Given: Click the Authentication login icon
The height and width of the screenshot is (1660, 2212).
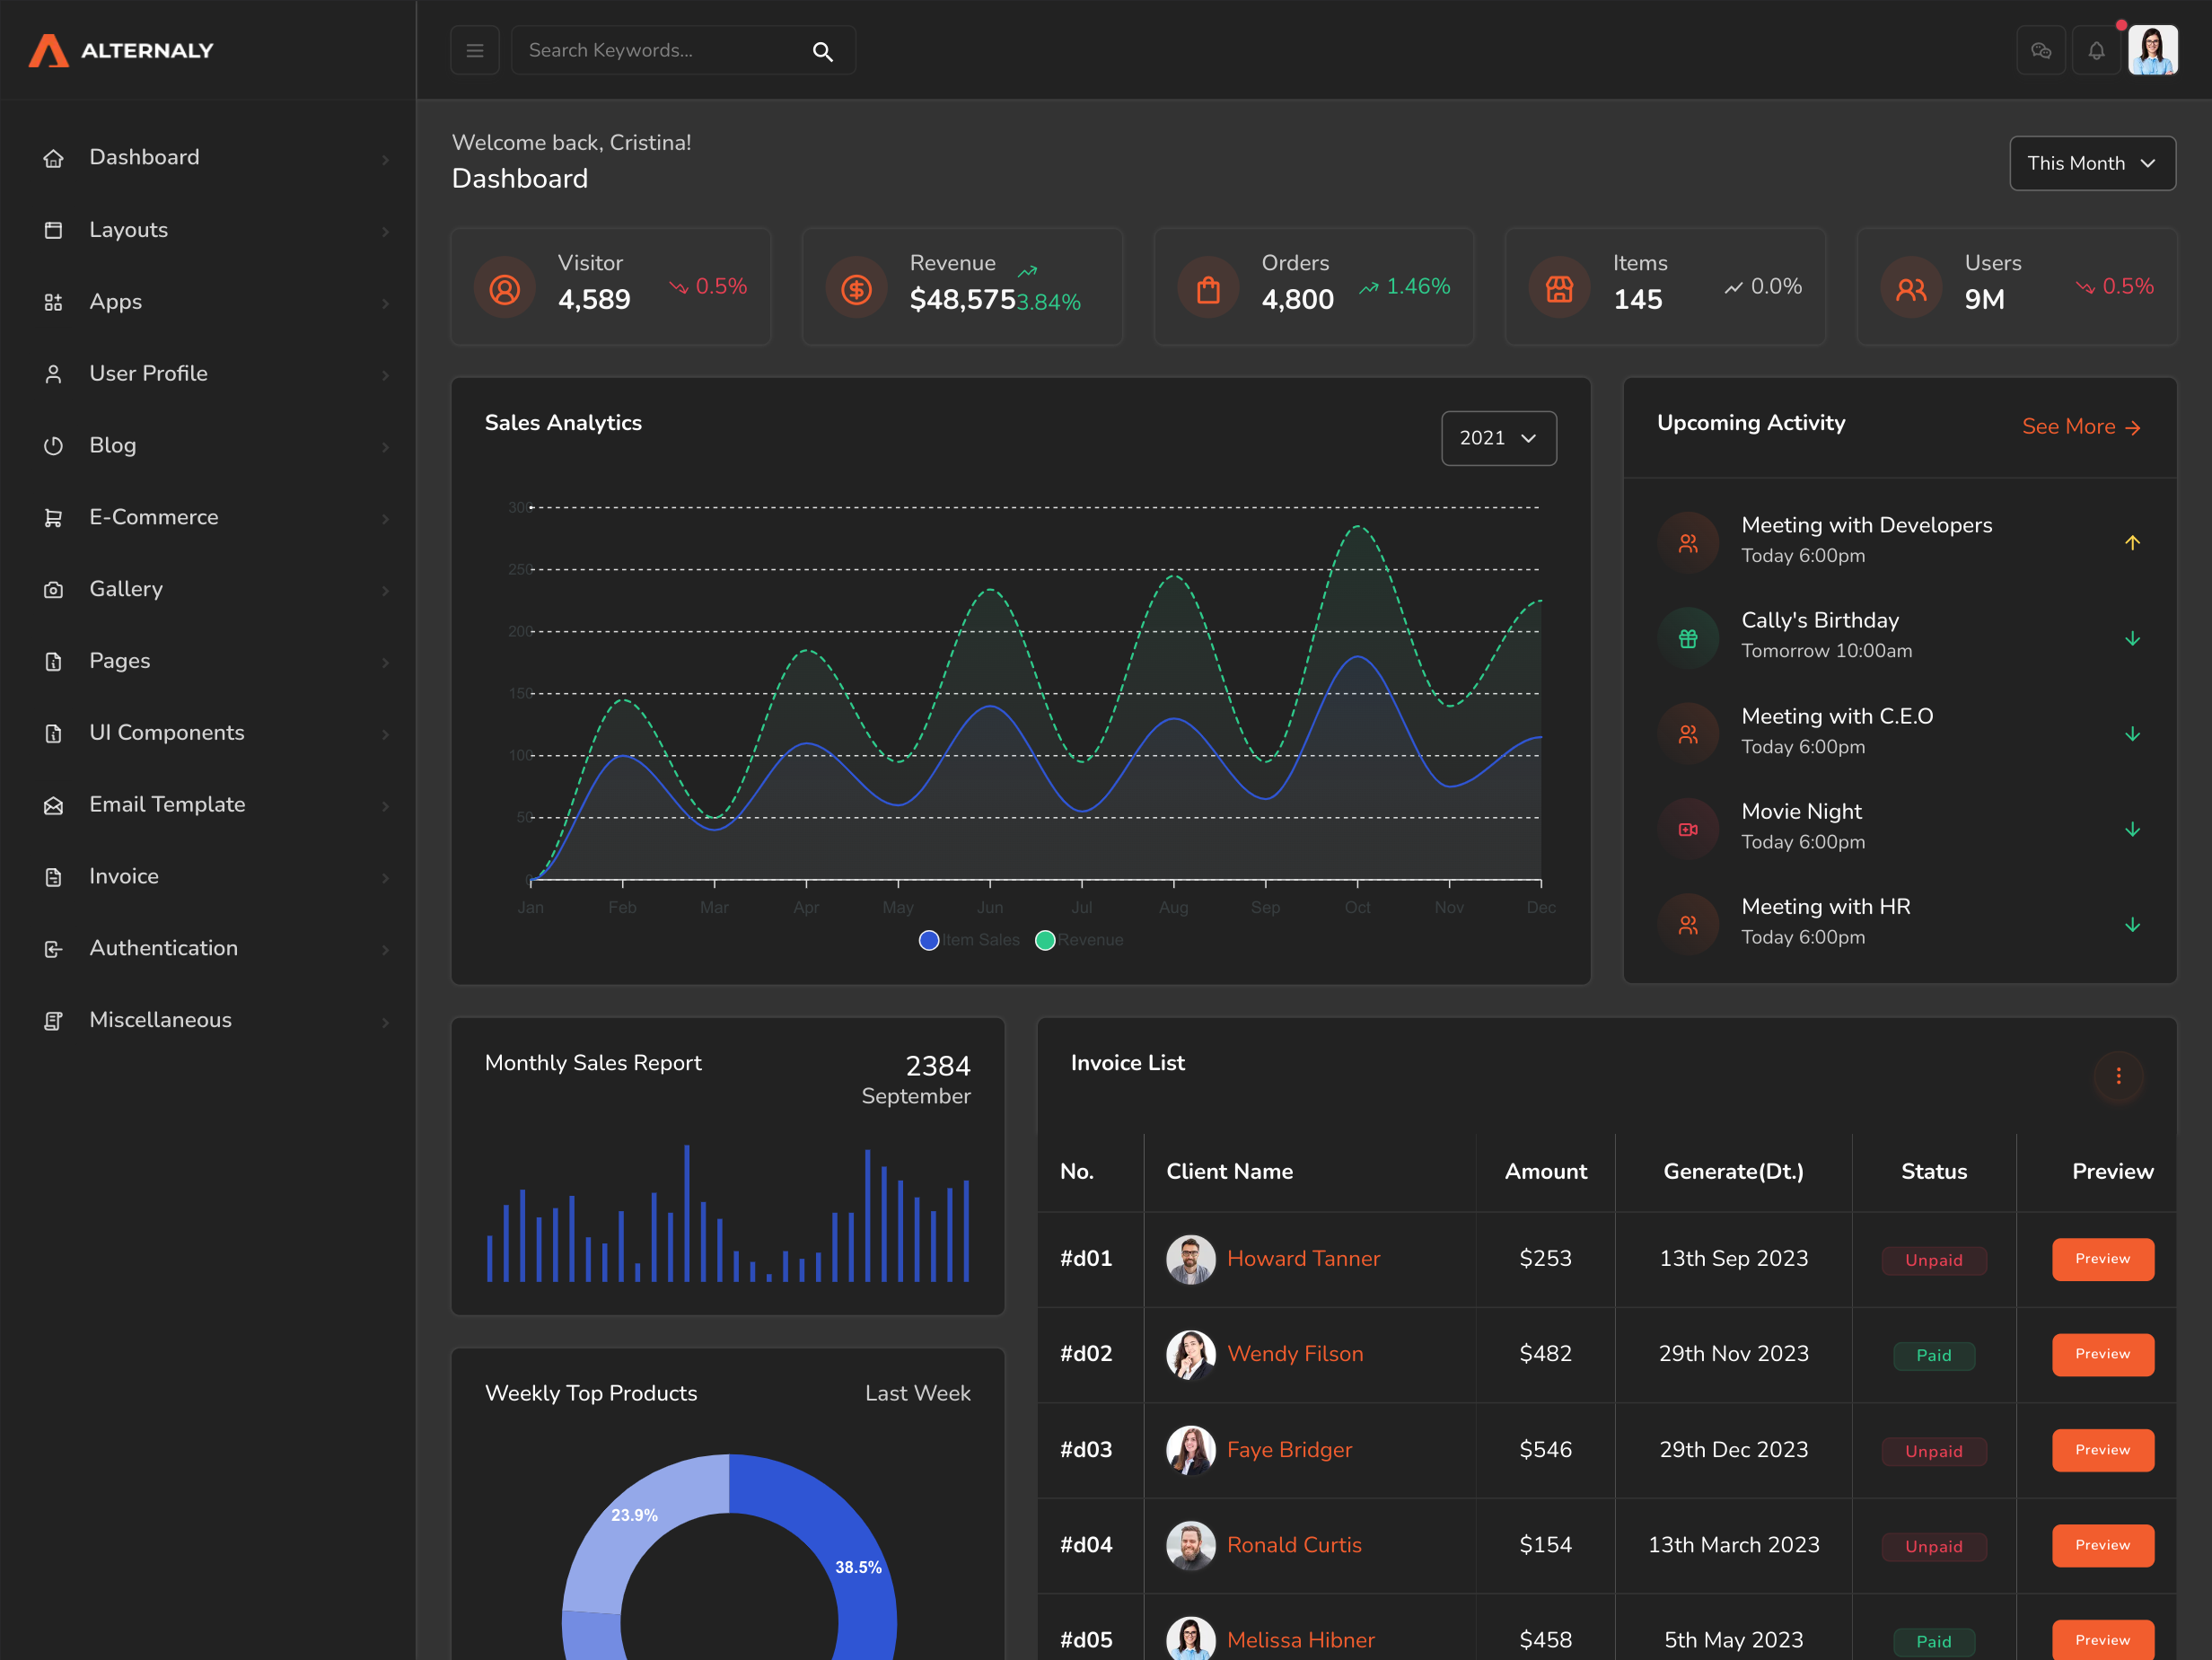Looking at the screenshot, I should pos(54,949).
